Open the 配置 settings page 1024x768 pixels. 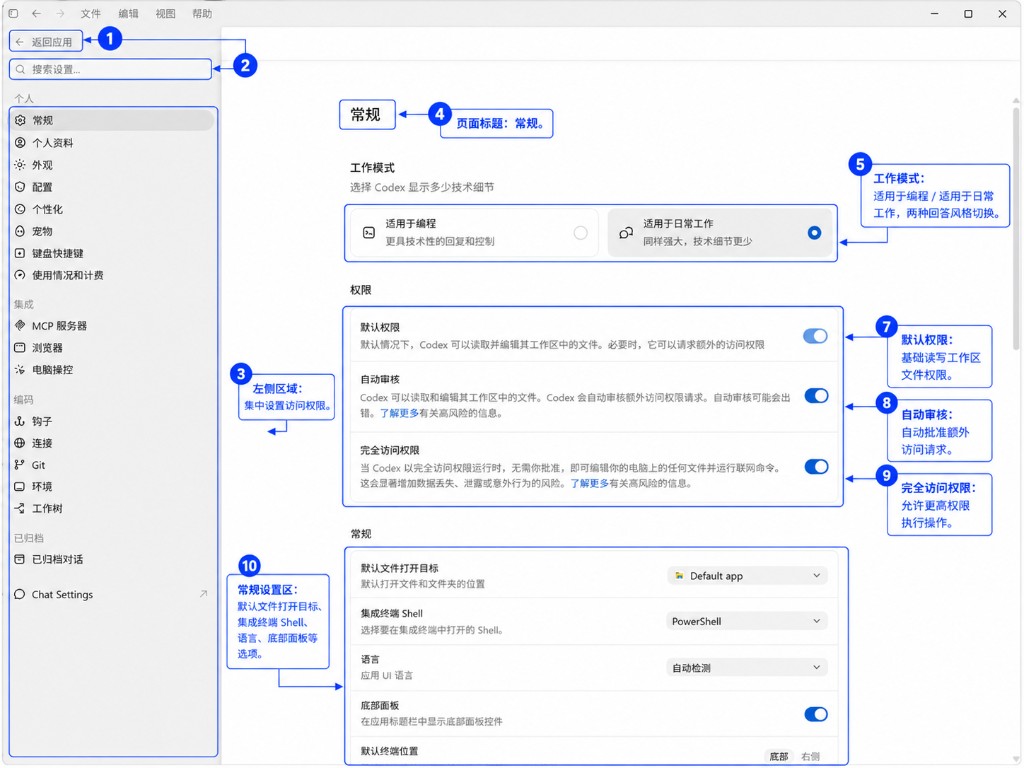(x=112, y=187)
